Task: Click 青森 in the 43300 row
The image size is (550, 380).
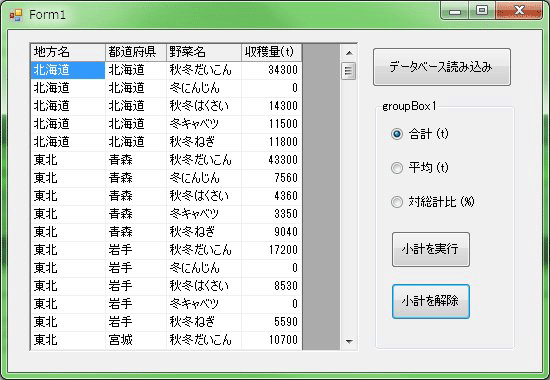Action: click(x=136, y=160)
